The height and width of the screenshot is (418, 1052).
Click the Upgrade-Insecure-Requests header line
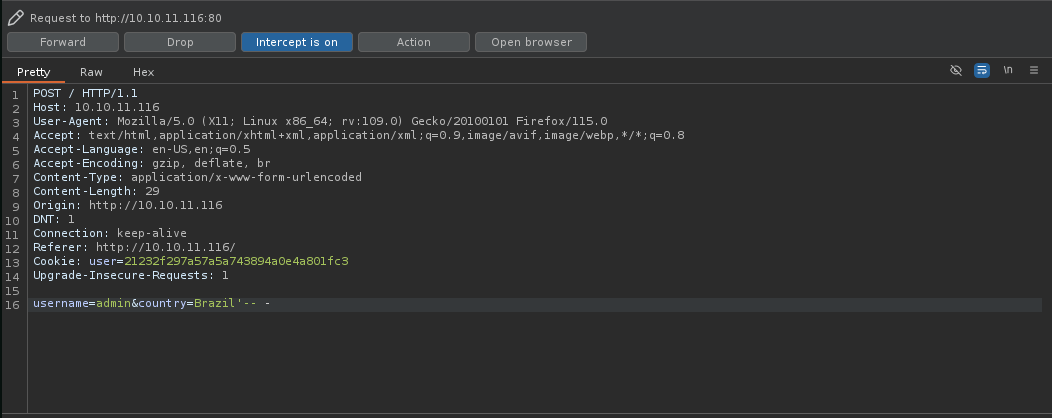[131, 275]
